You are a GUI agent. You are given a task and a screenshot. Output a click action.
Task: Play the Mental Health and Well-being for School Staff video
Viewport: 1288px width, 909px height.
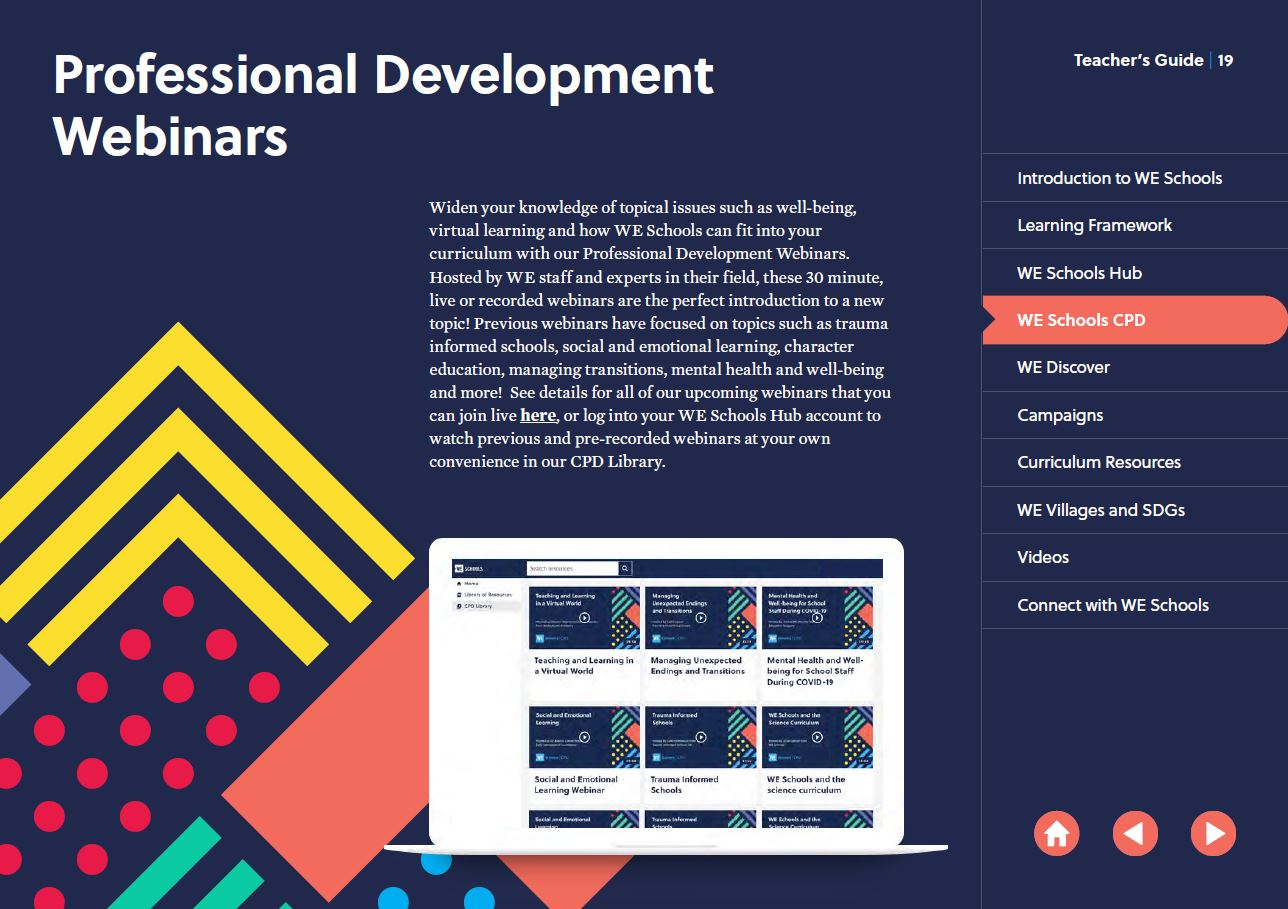pyautogui.click(x=817, y=618)
